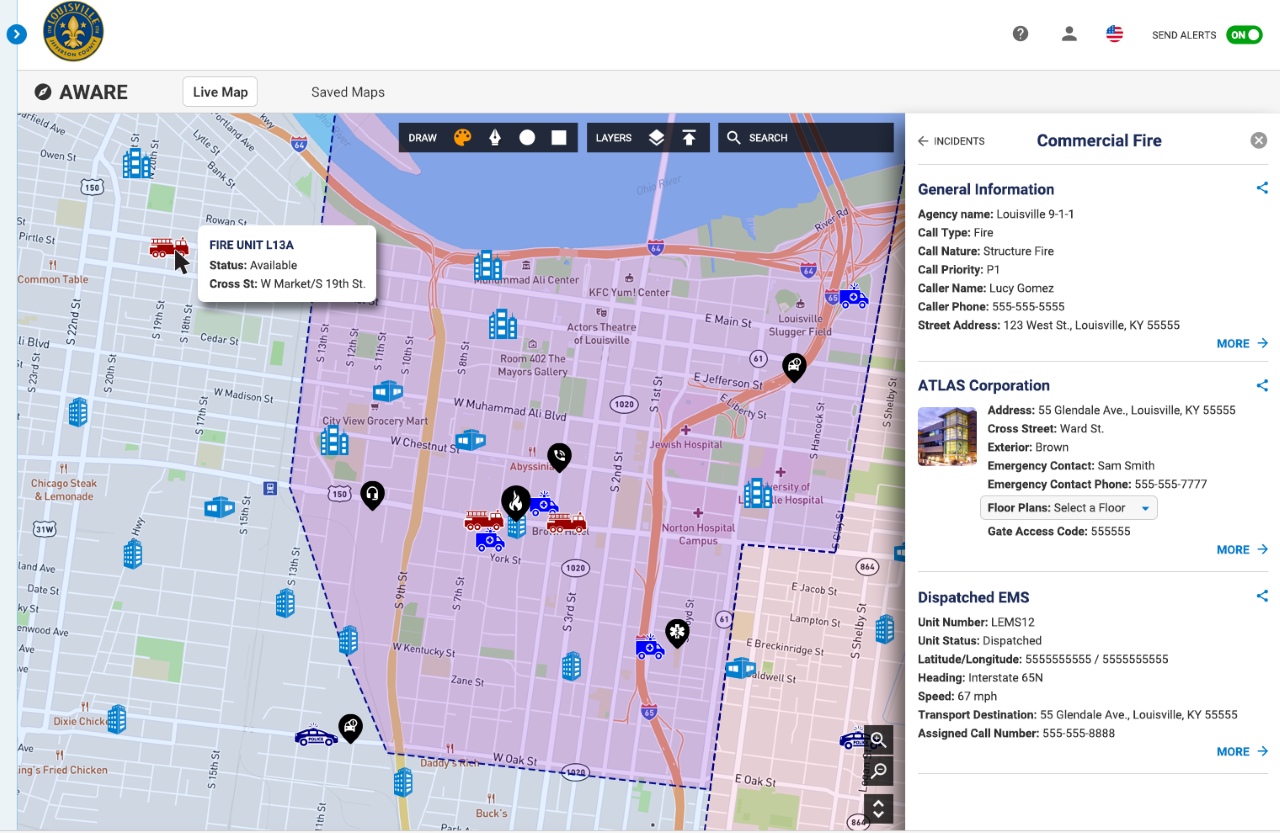The width and height of the screenshot is (1280, 833).
Task: Click the upload layer arrow icon
Action: click(689, 138)
